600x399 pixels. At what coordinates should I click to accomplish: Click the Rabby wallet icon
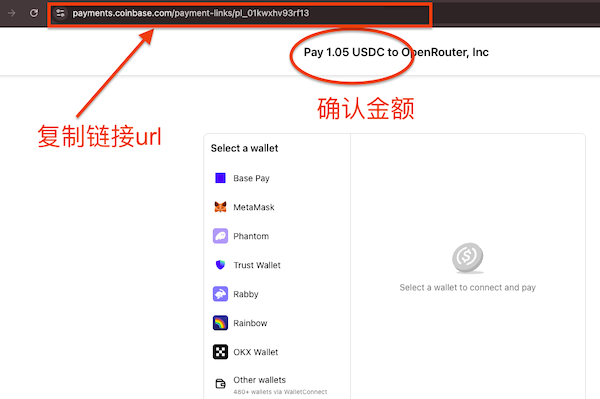(220, 294)
